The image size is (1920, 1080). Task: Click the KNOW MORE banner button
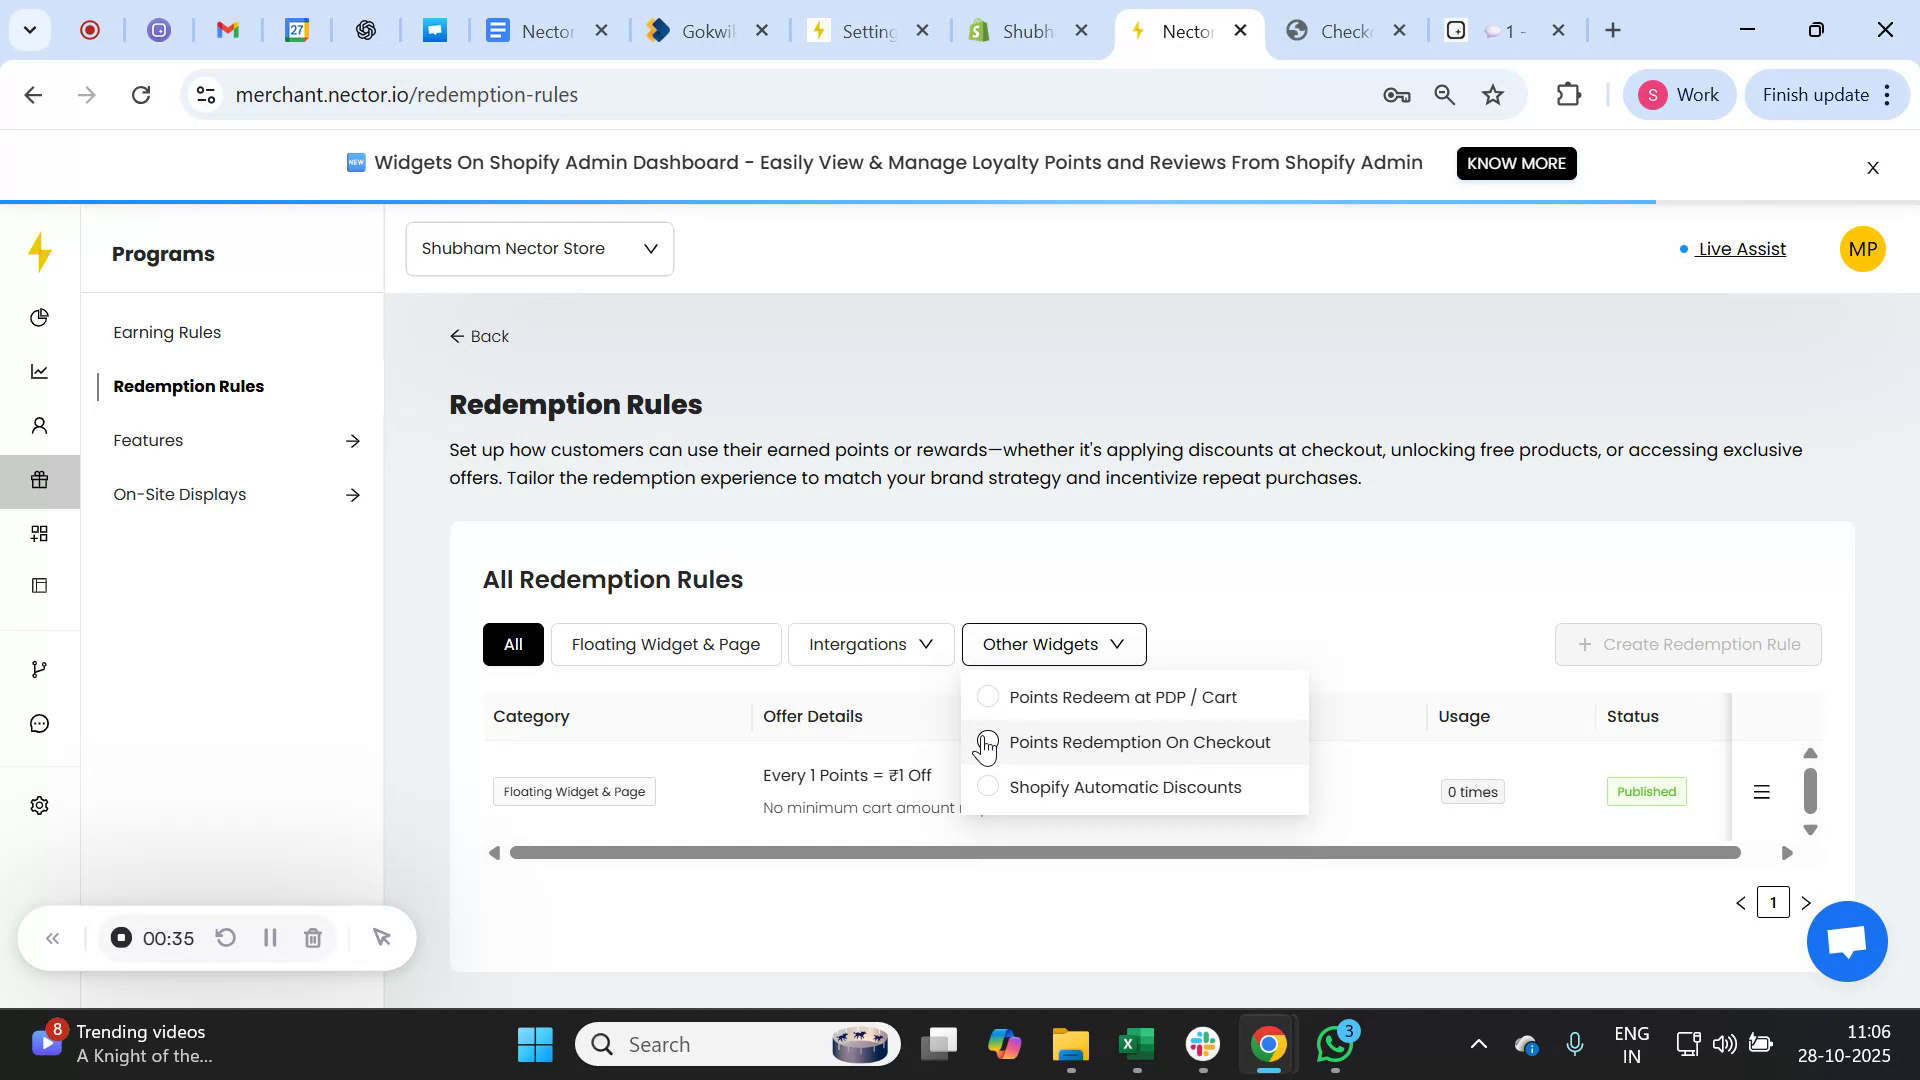coord(1516,163)
